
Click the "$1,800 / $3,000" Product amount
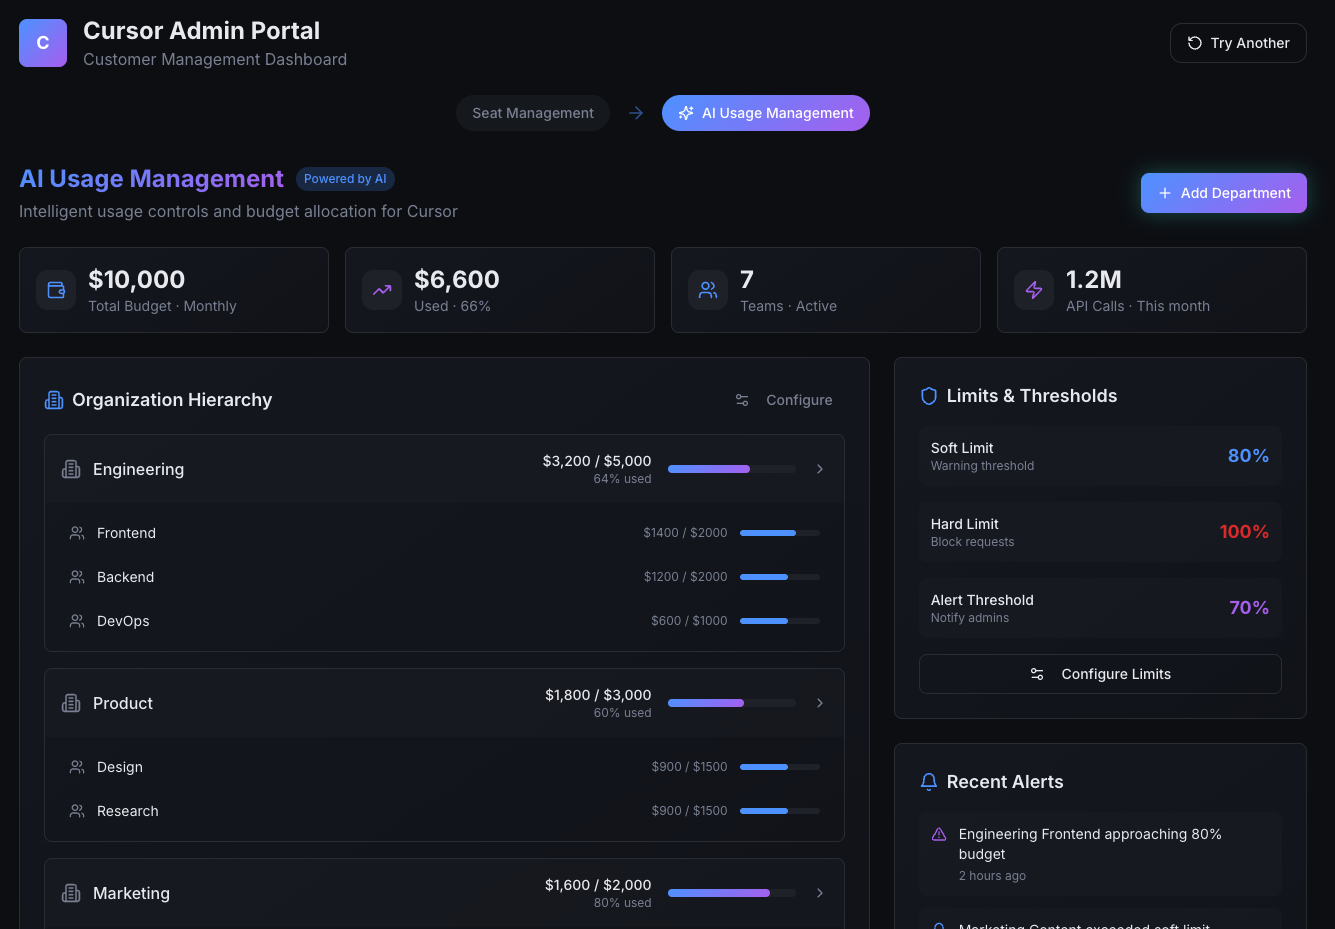pyautogui.click(x=598, y=695)
